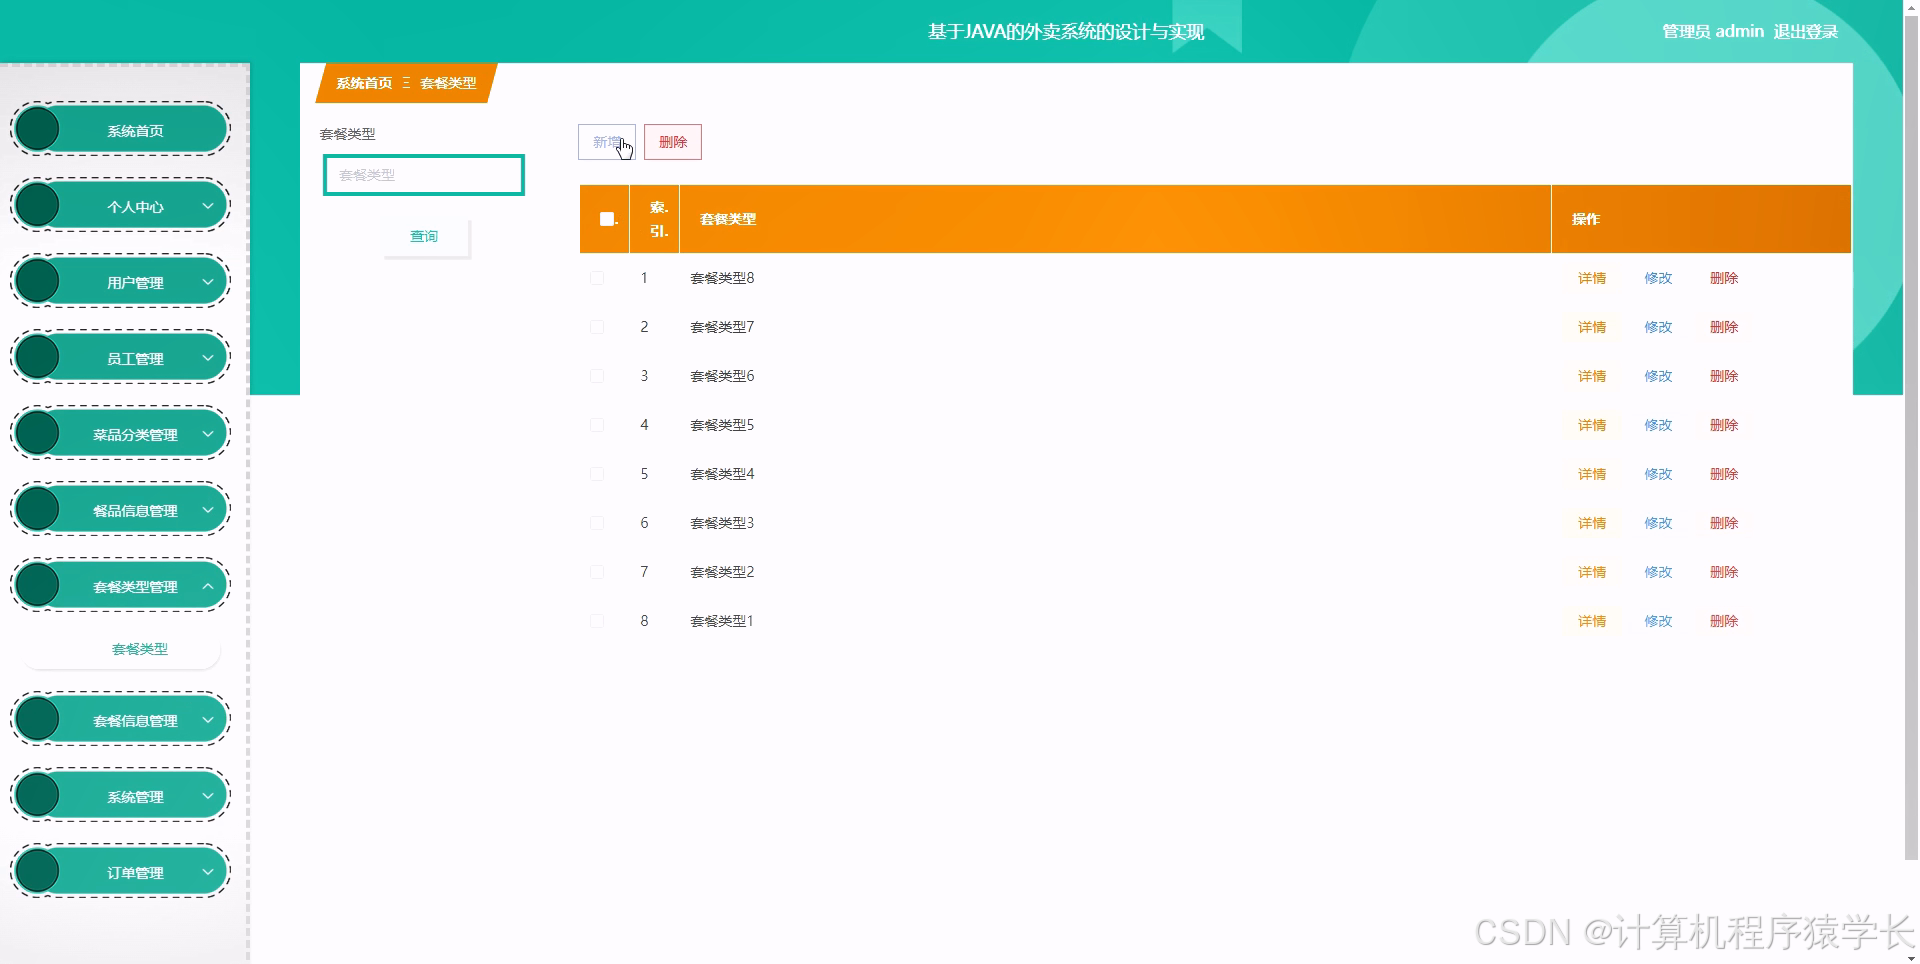Viewport: 1920px width, 964px height.
Task: Check the row checkbox for 套餐类型1
Action: click(x=597, y=621)
